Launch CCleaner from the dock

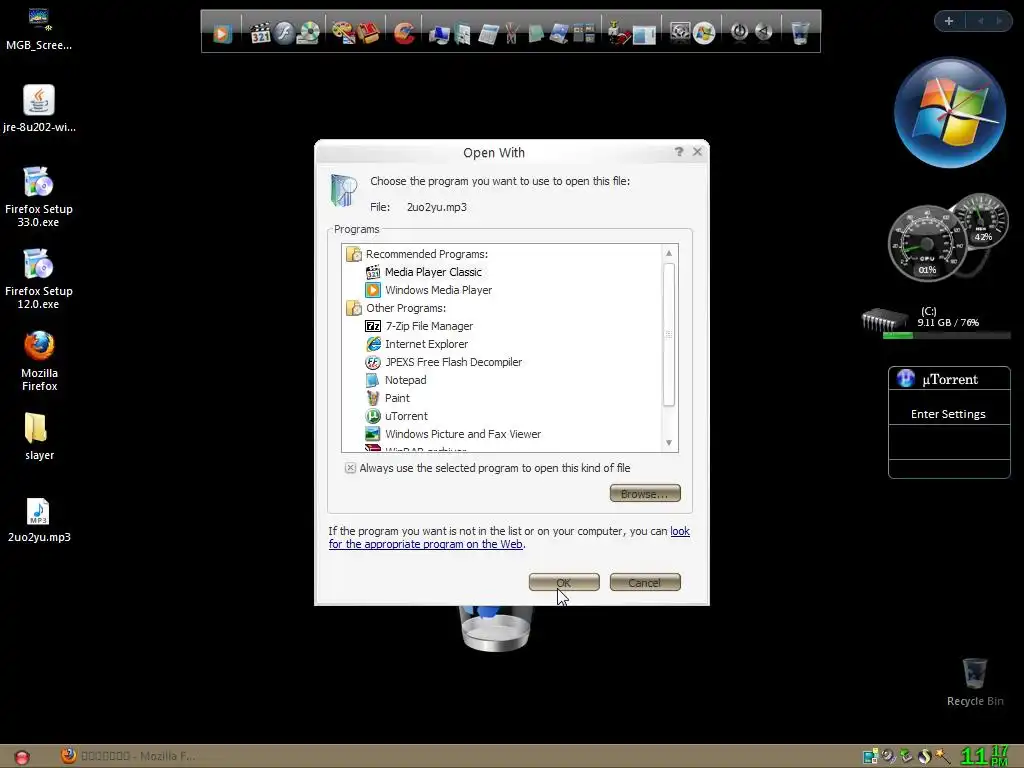(x=404, y=33)
